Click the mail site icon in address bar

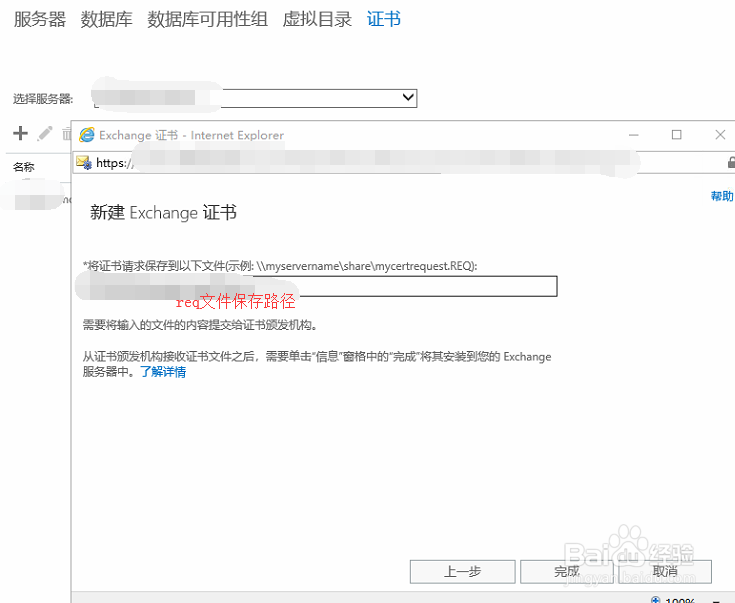[84, 162]
